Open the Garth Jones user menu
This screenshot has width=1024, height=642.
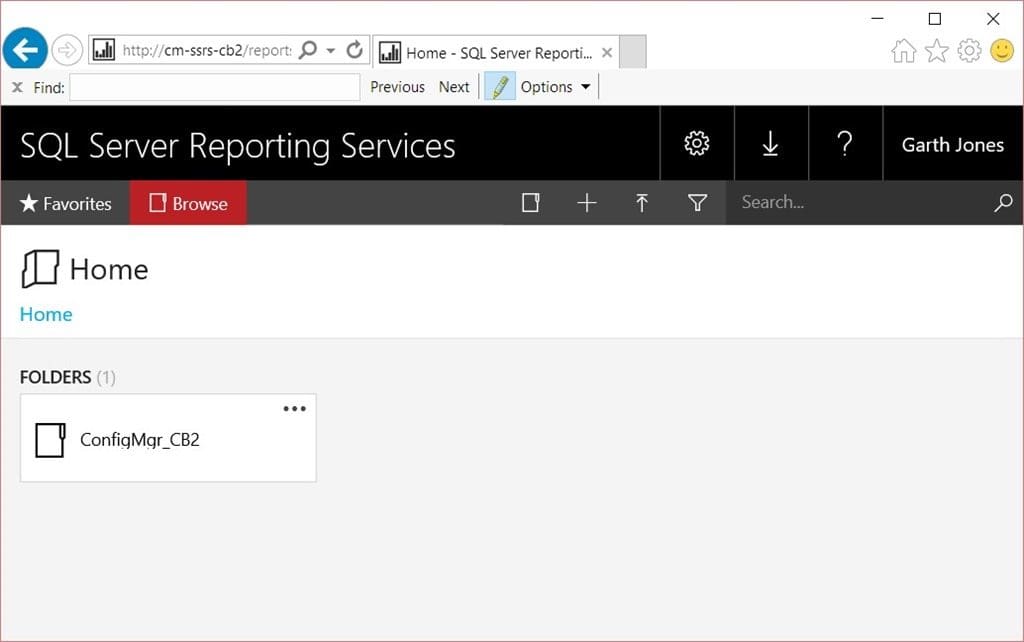coord(953,144)
